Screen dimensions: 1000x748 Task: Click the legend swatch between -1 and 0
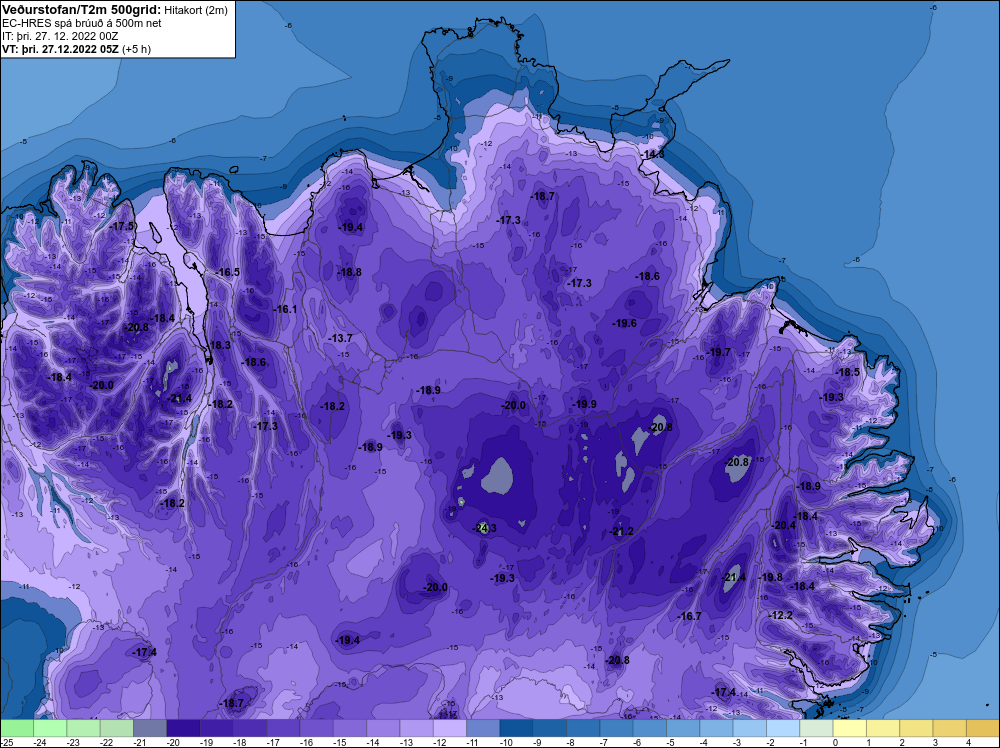tap(816, 728)
